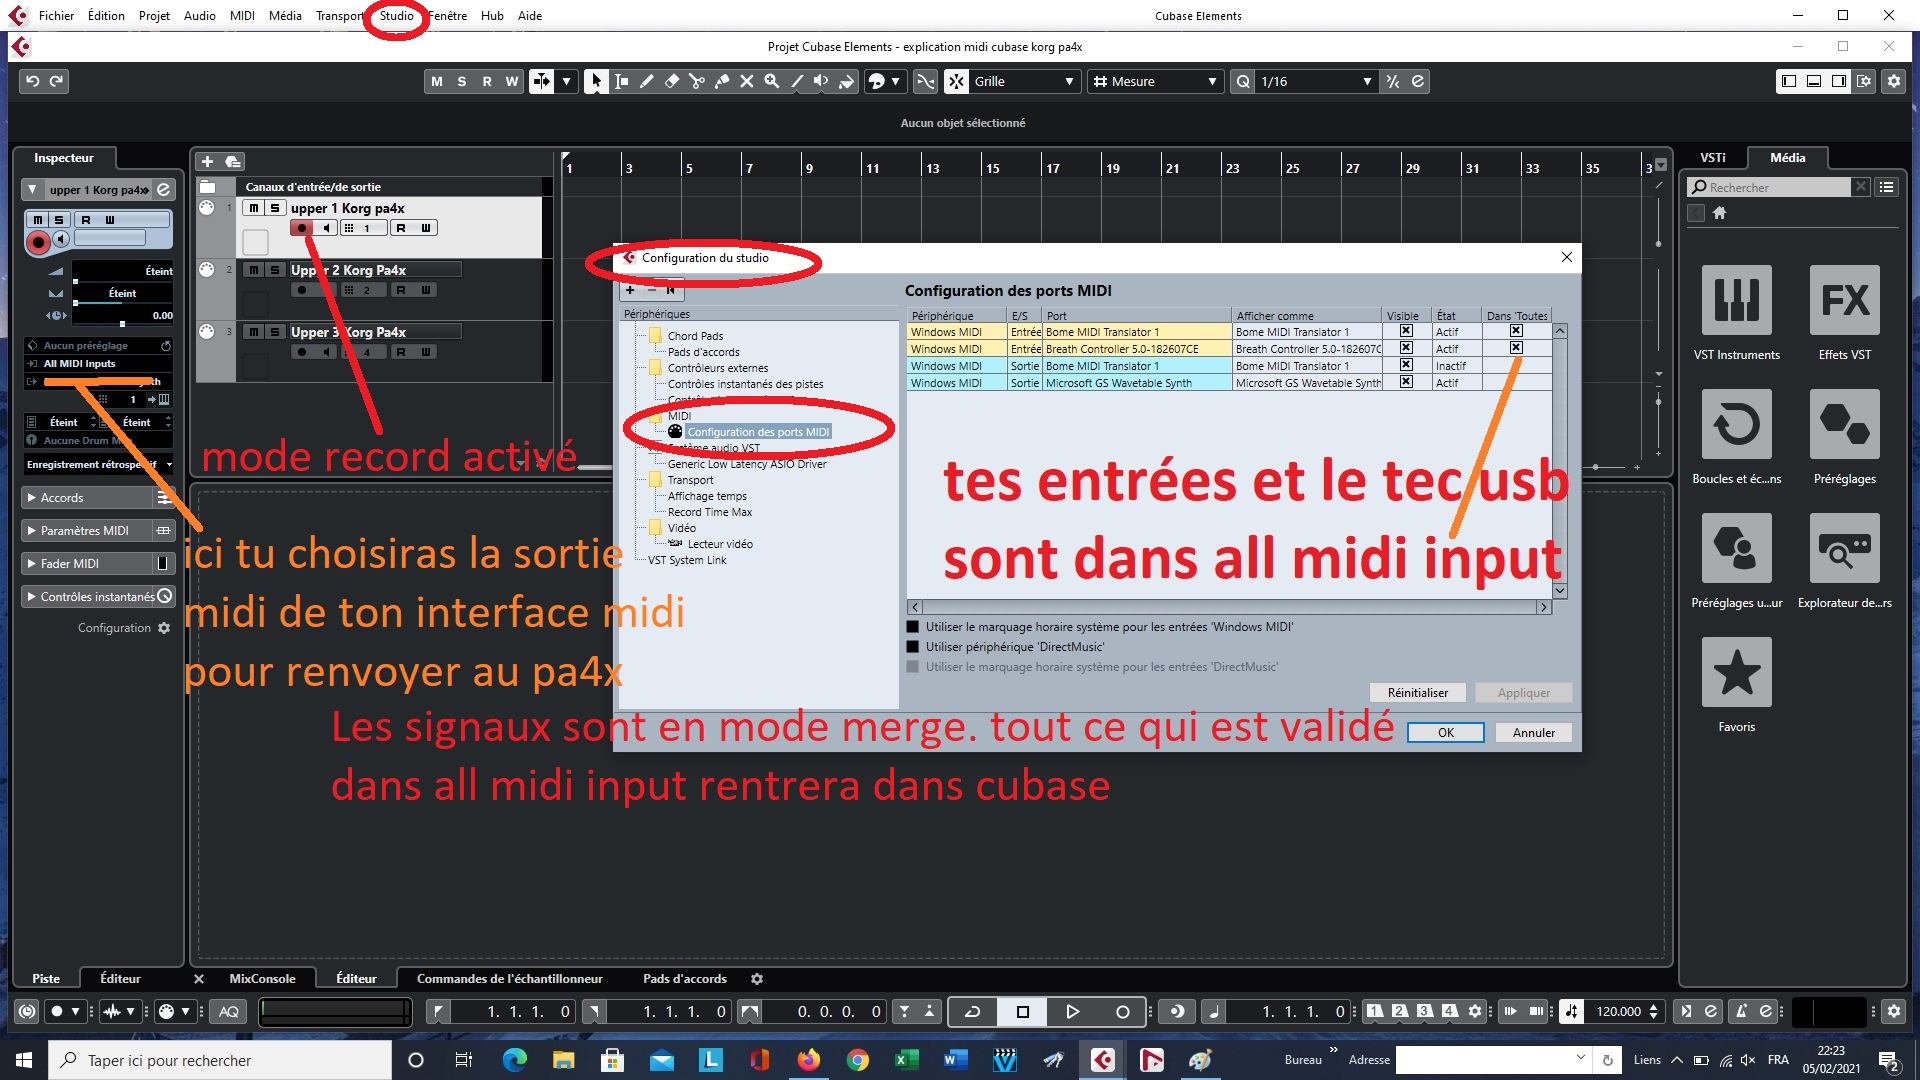
Task: Check 'Utiliser périphérique DirectMusic' option
Action: [x=914, y=646]
